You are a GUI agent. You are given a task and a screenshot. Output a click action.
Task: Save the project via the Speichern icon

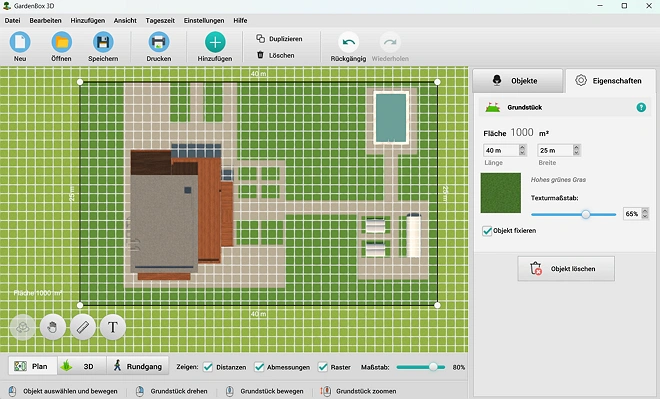(103, 43)
